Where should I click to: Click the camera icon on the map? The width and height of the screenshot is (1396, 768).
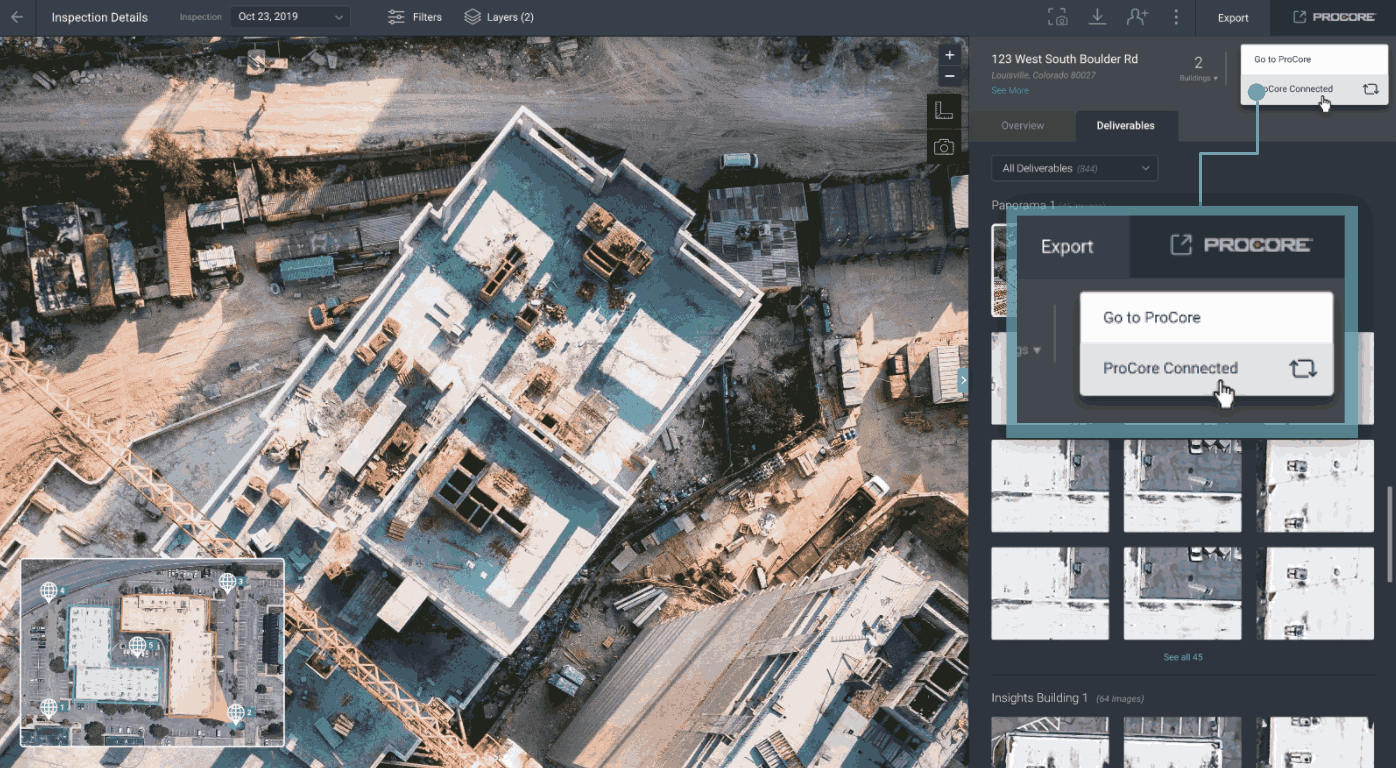coord(944,147)
